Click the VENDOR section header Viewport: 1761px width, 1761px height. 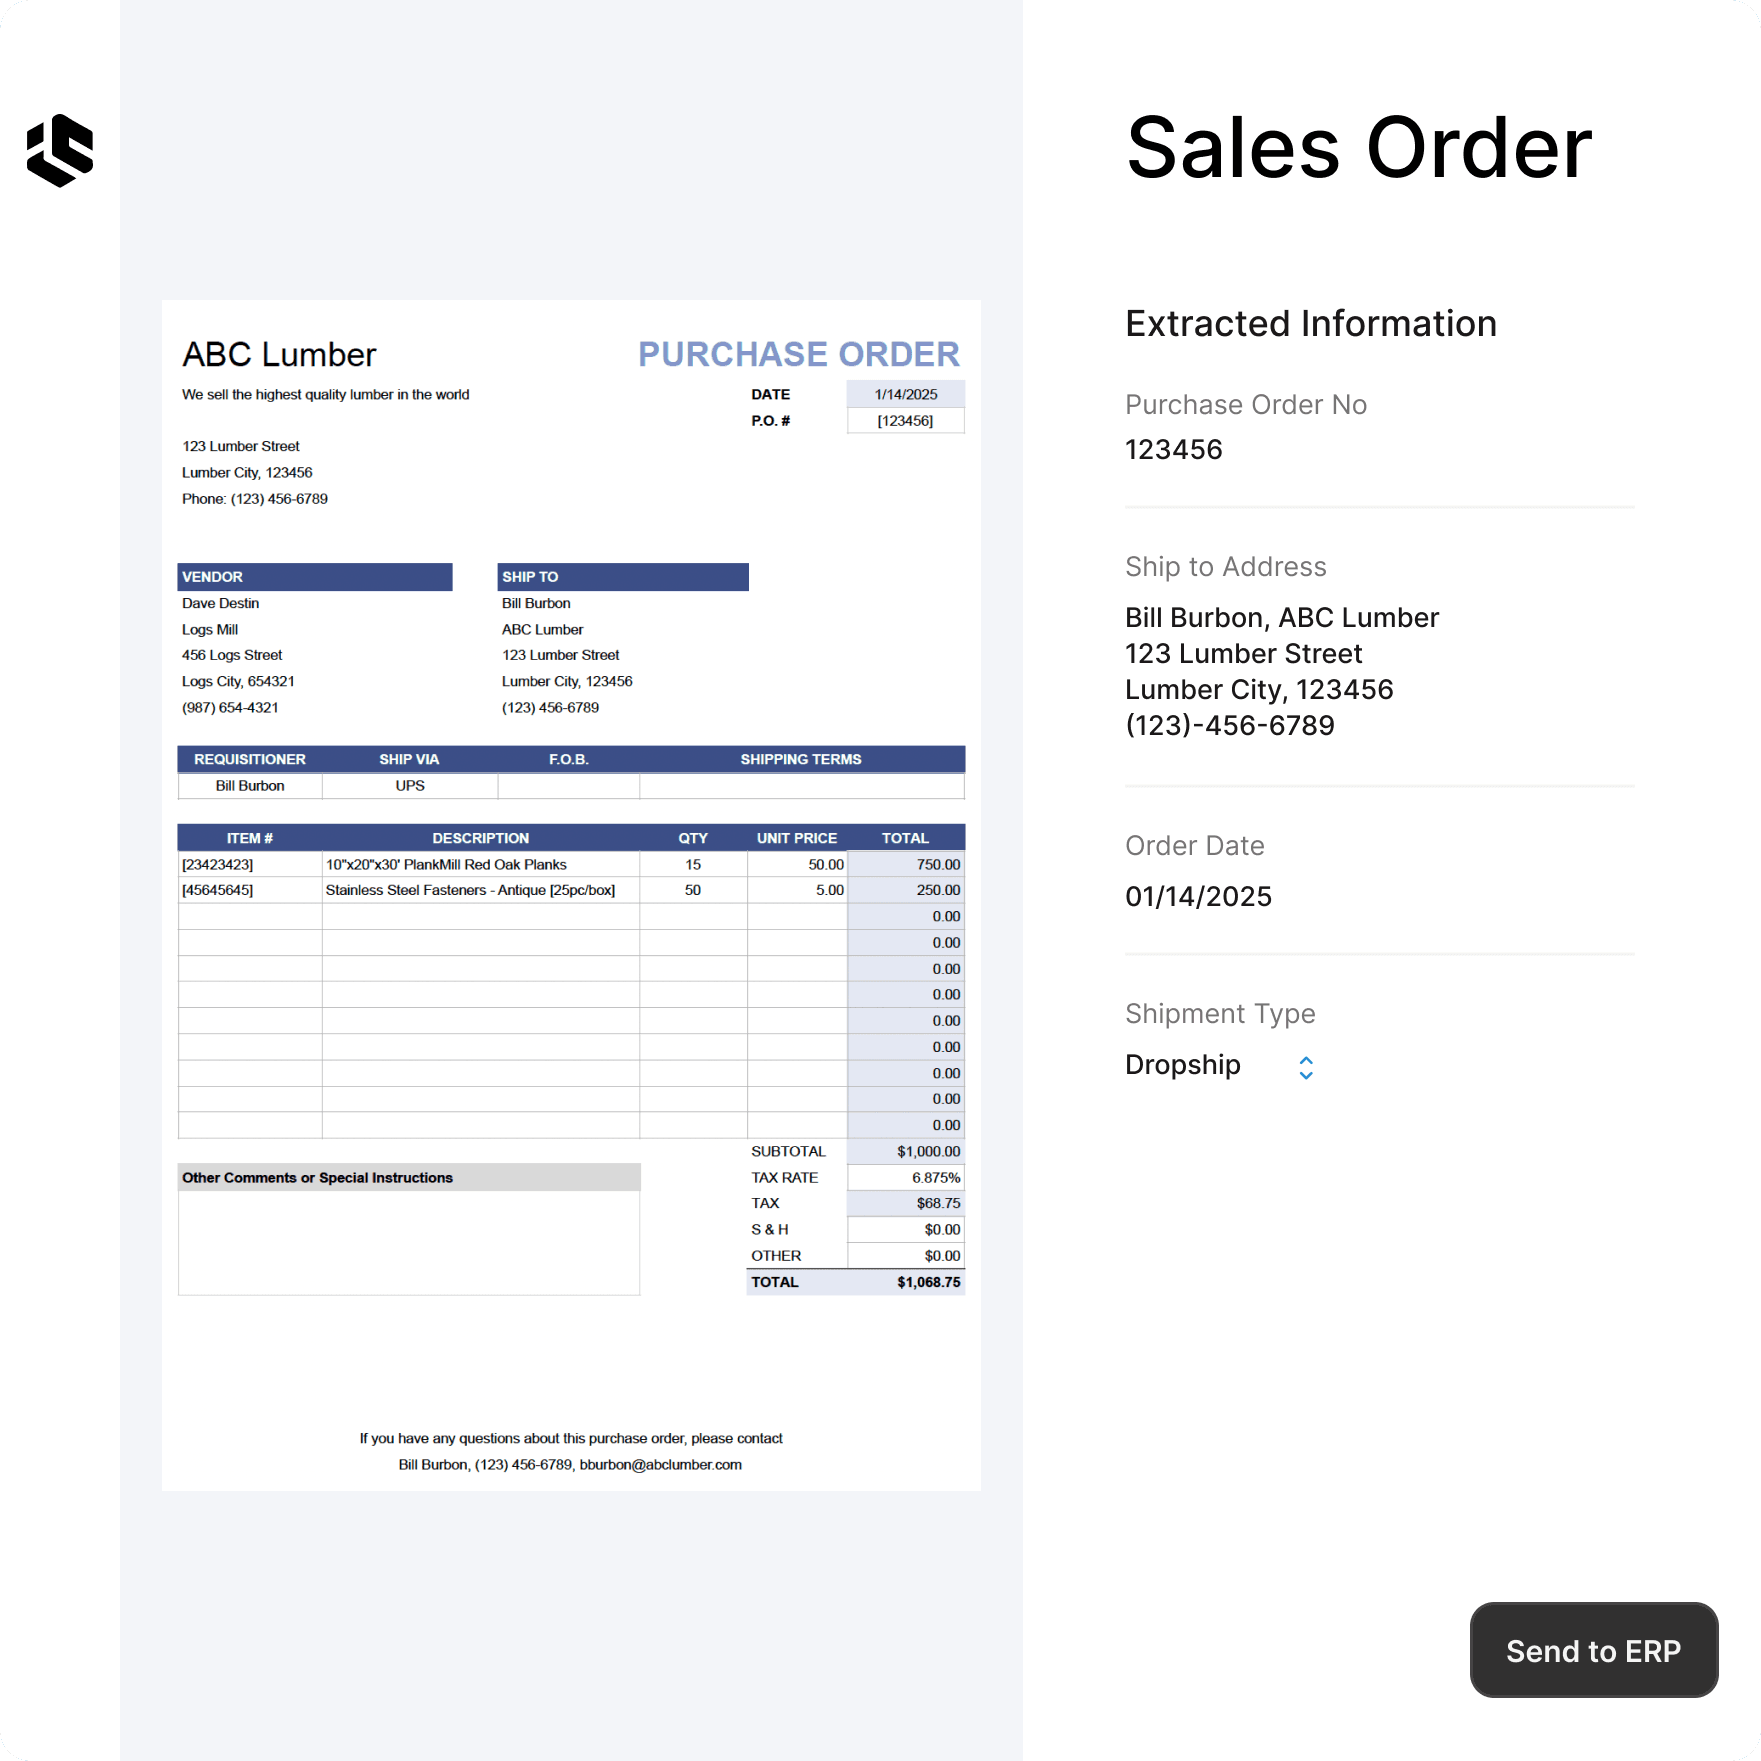(315, 576)
